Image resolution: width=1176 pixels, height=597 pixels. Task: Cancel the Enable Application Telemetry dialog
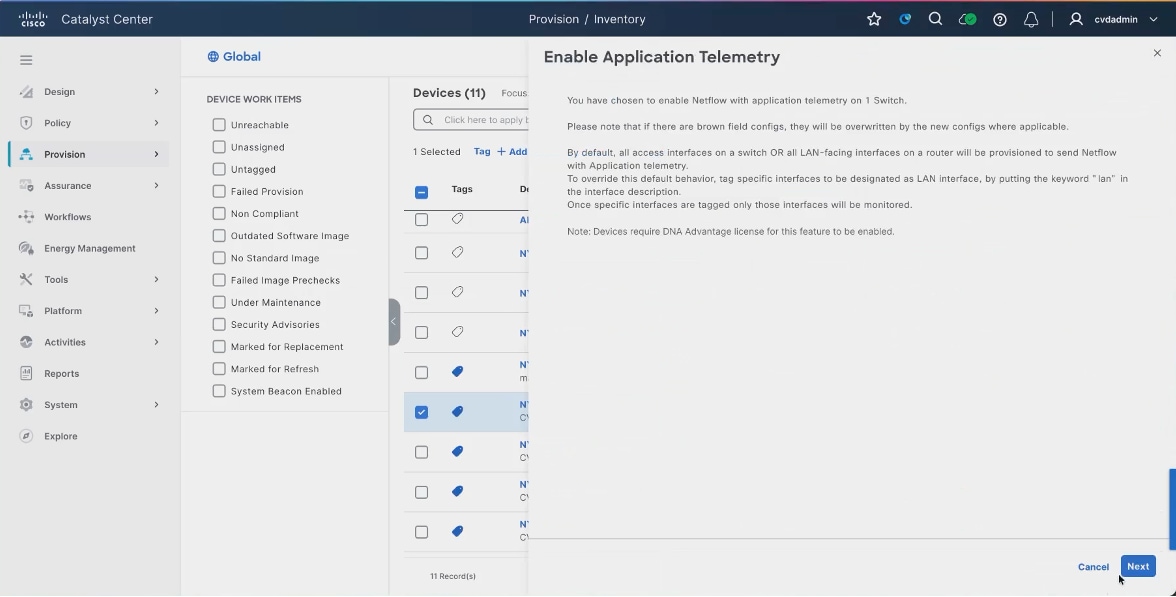click(1093, 567)
